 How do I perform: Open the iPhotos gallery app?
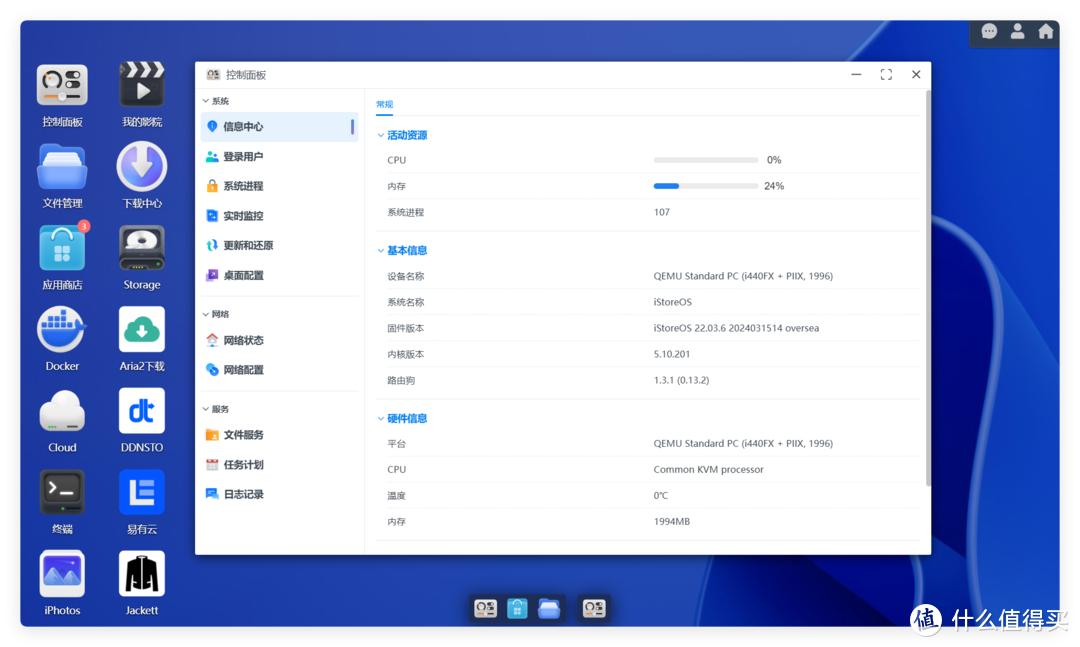(60, 575)
